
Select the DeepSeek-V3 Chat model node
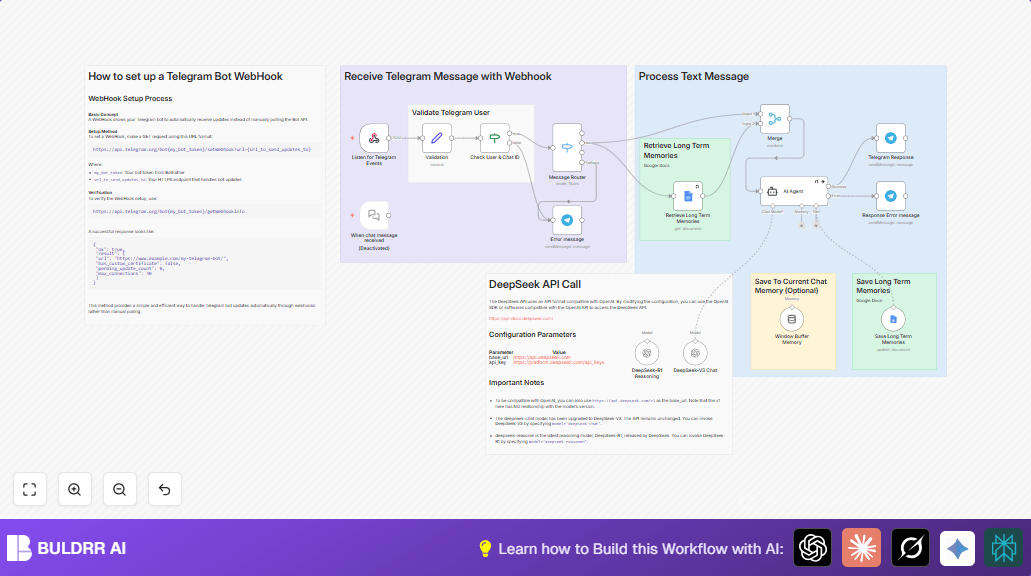click(695, 353)
